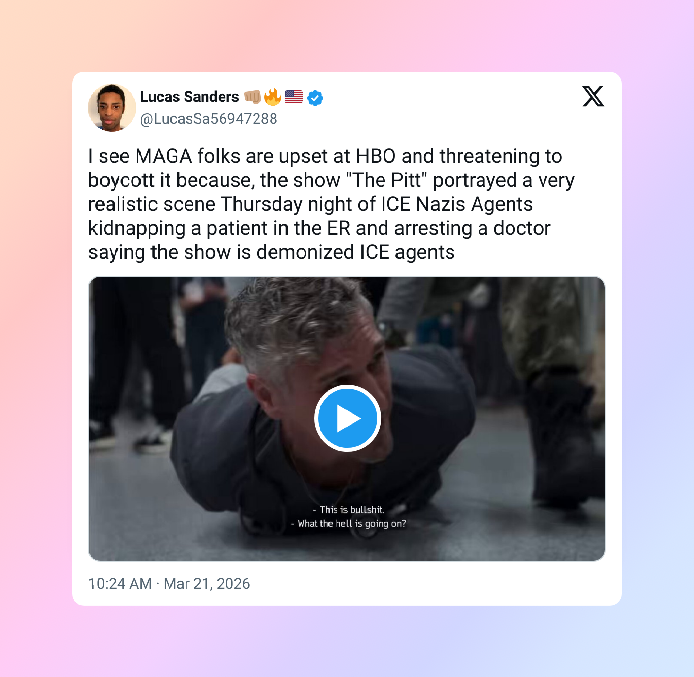Click "demonized ICE agents" in the last line

[x=355, y=252]
